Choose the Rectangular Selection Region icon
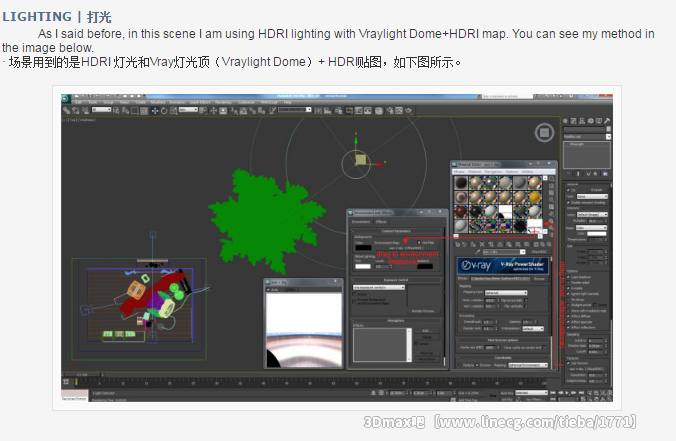The width and height of the screenshot is (676, 441). 135,110
